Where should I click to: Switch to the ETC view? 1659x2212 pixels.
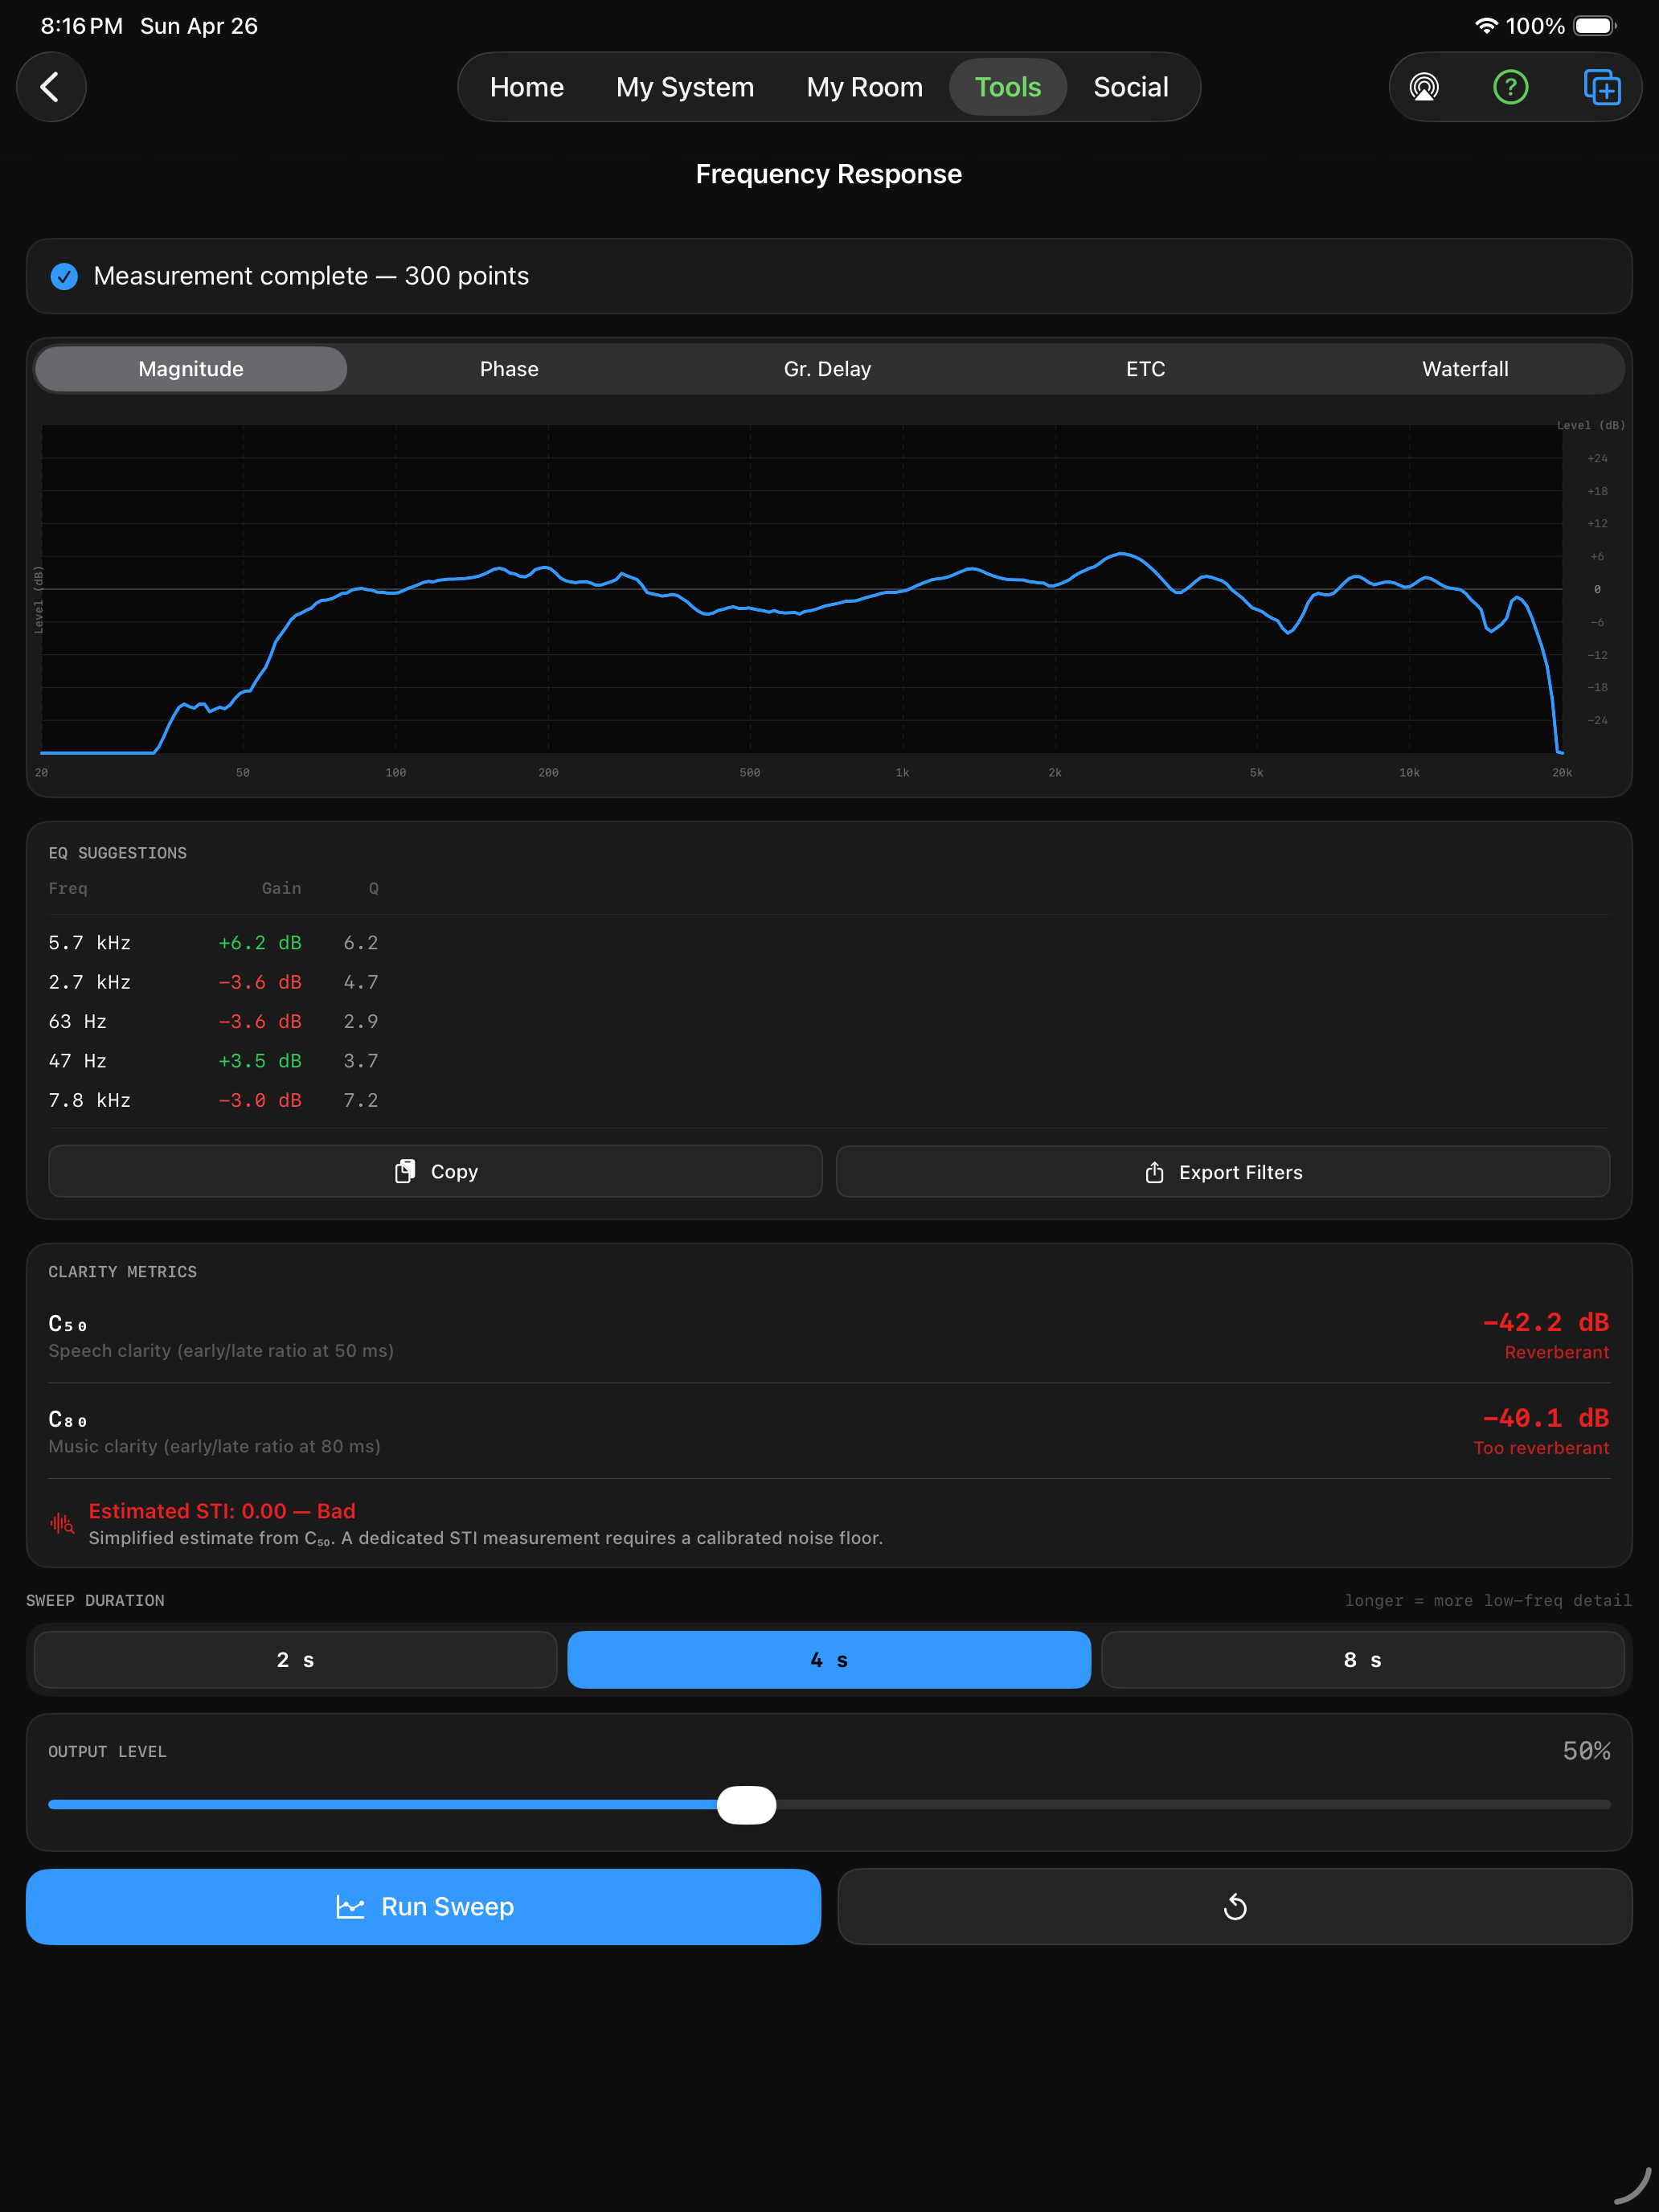[1145, 369]
